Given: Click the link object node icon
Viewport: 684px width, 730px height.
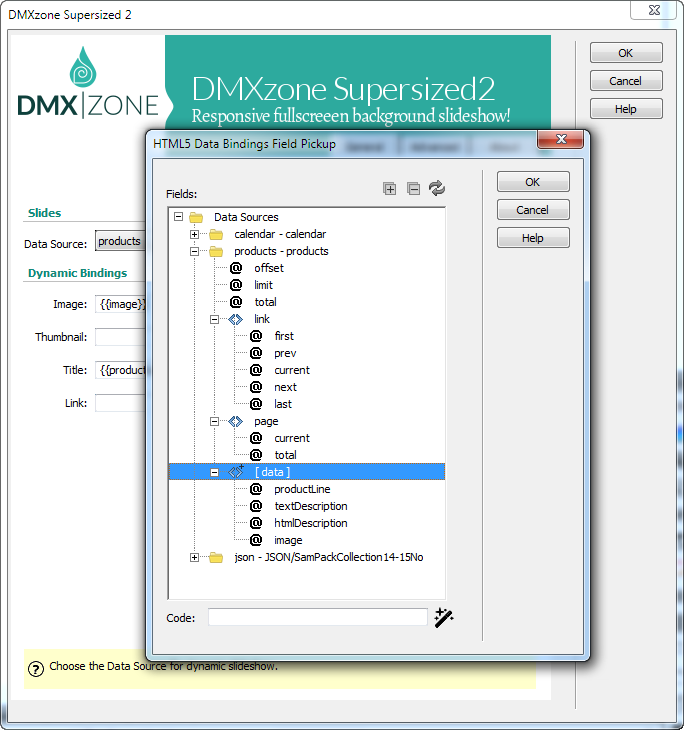Looking at the screenshot, I should click(x=236, y=319).
